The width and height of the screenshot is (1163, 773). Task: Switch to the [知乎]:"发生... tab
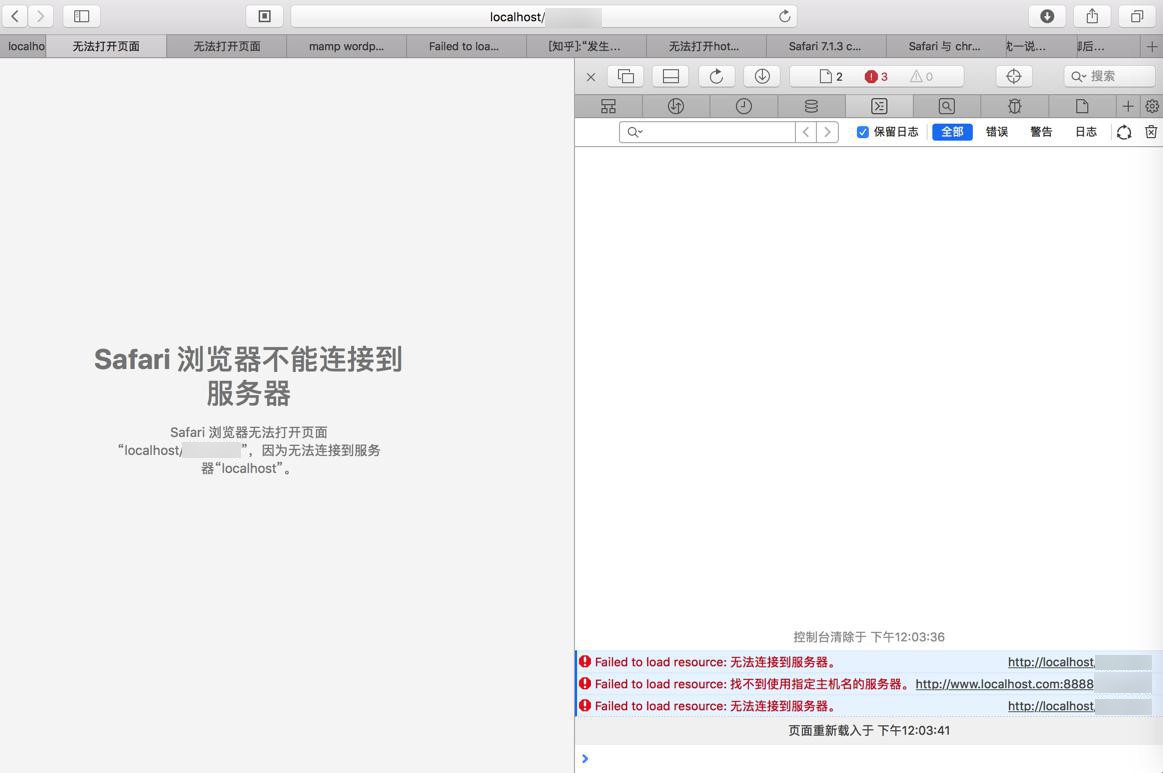[584, 46]
